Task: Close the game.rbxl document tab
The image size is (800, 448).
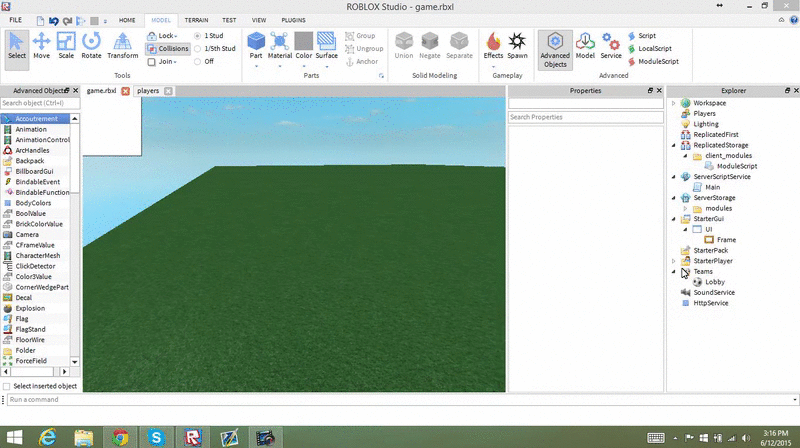Action: click(x=126, y=91)
